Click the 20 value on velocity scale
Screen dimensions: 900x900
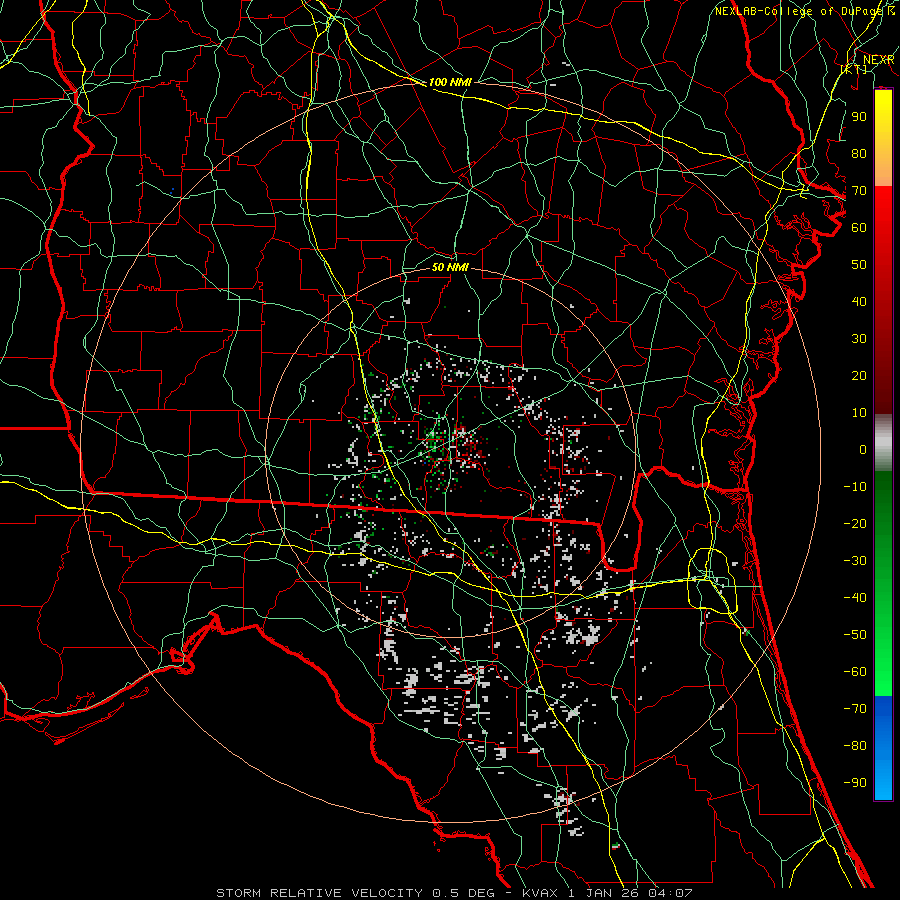[x=859, y=375]
